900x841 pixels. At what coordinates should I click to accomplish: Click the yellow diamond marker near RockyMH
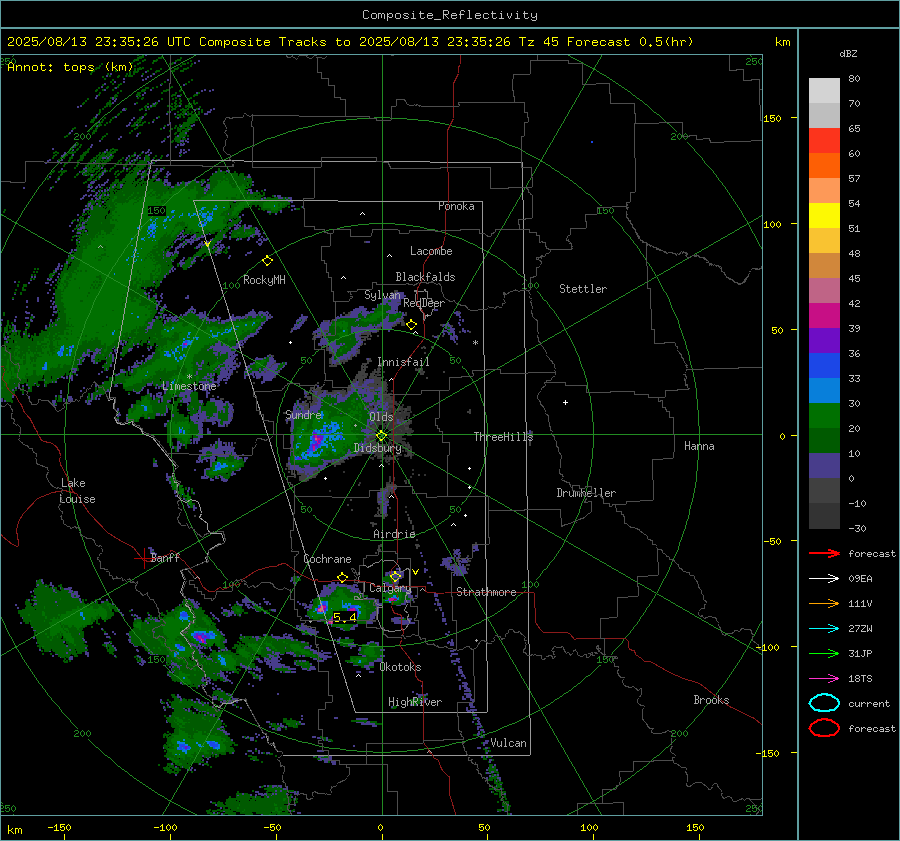coord(267,261)
